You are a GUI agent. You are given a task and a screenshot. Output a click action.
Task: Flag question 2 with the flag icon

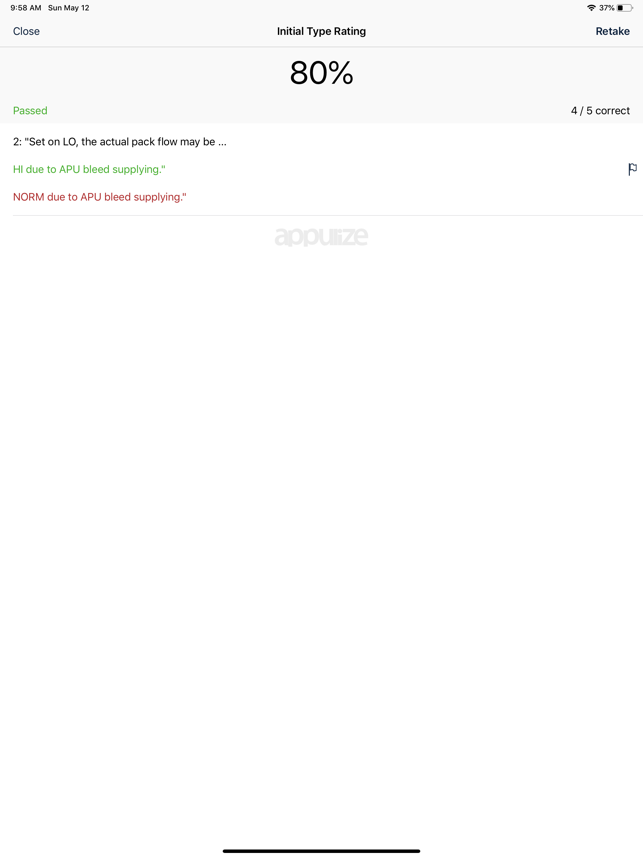[632, 169]
